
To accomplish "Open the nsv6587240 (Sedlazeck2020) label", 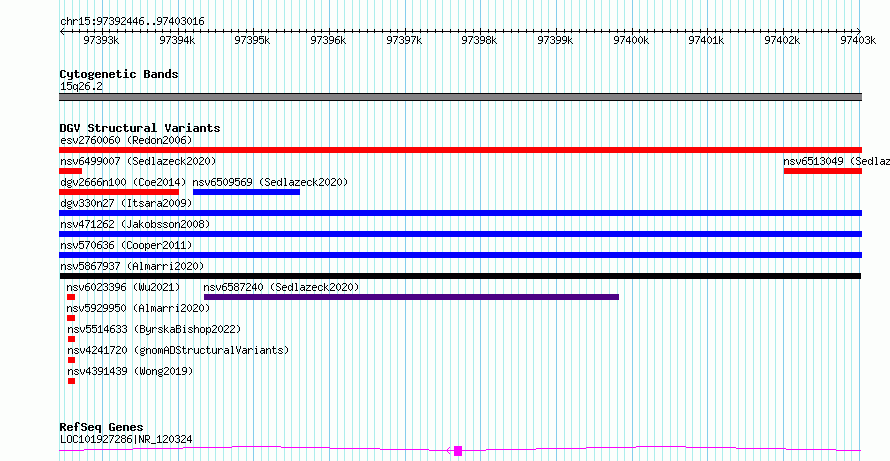I will [x=282, y=287].
